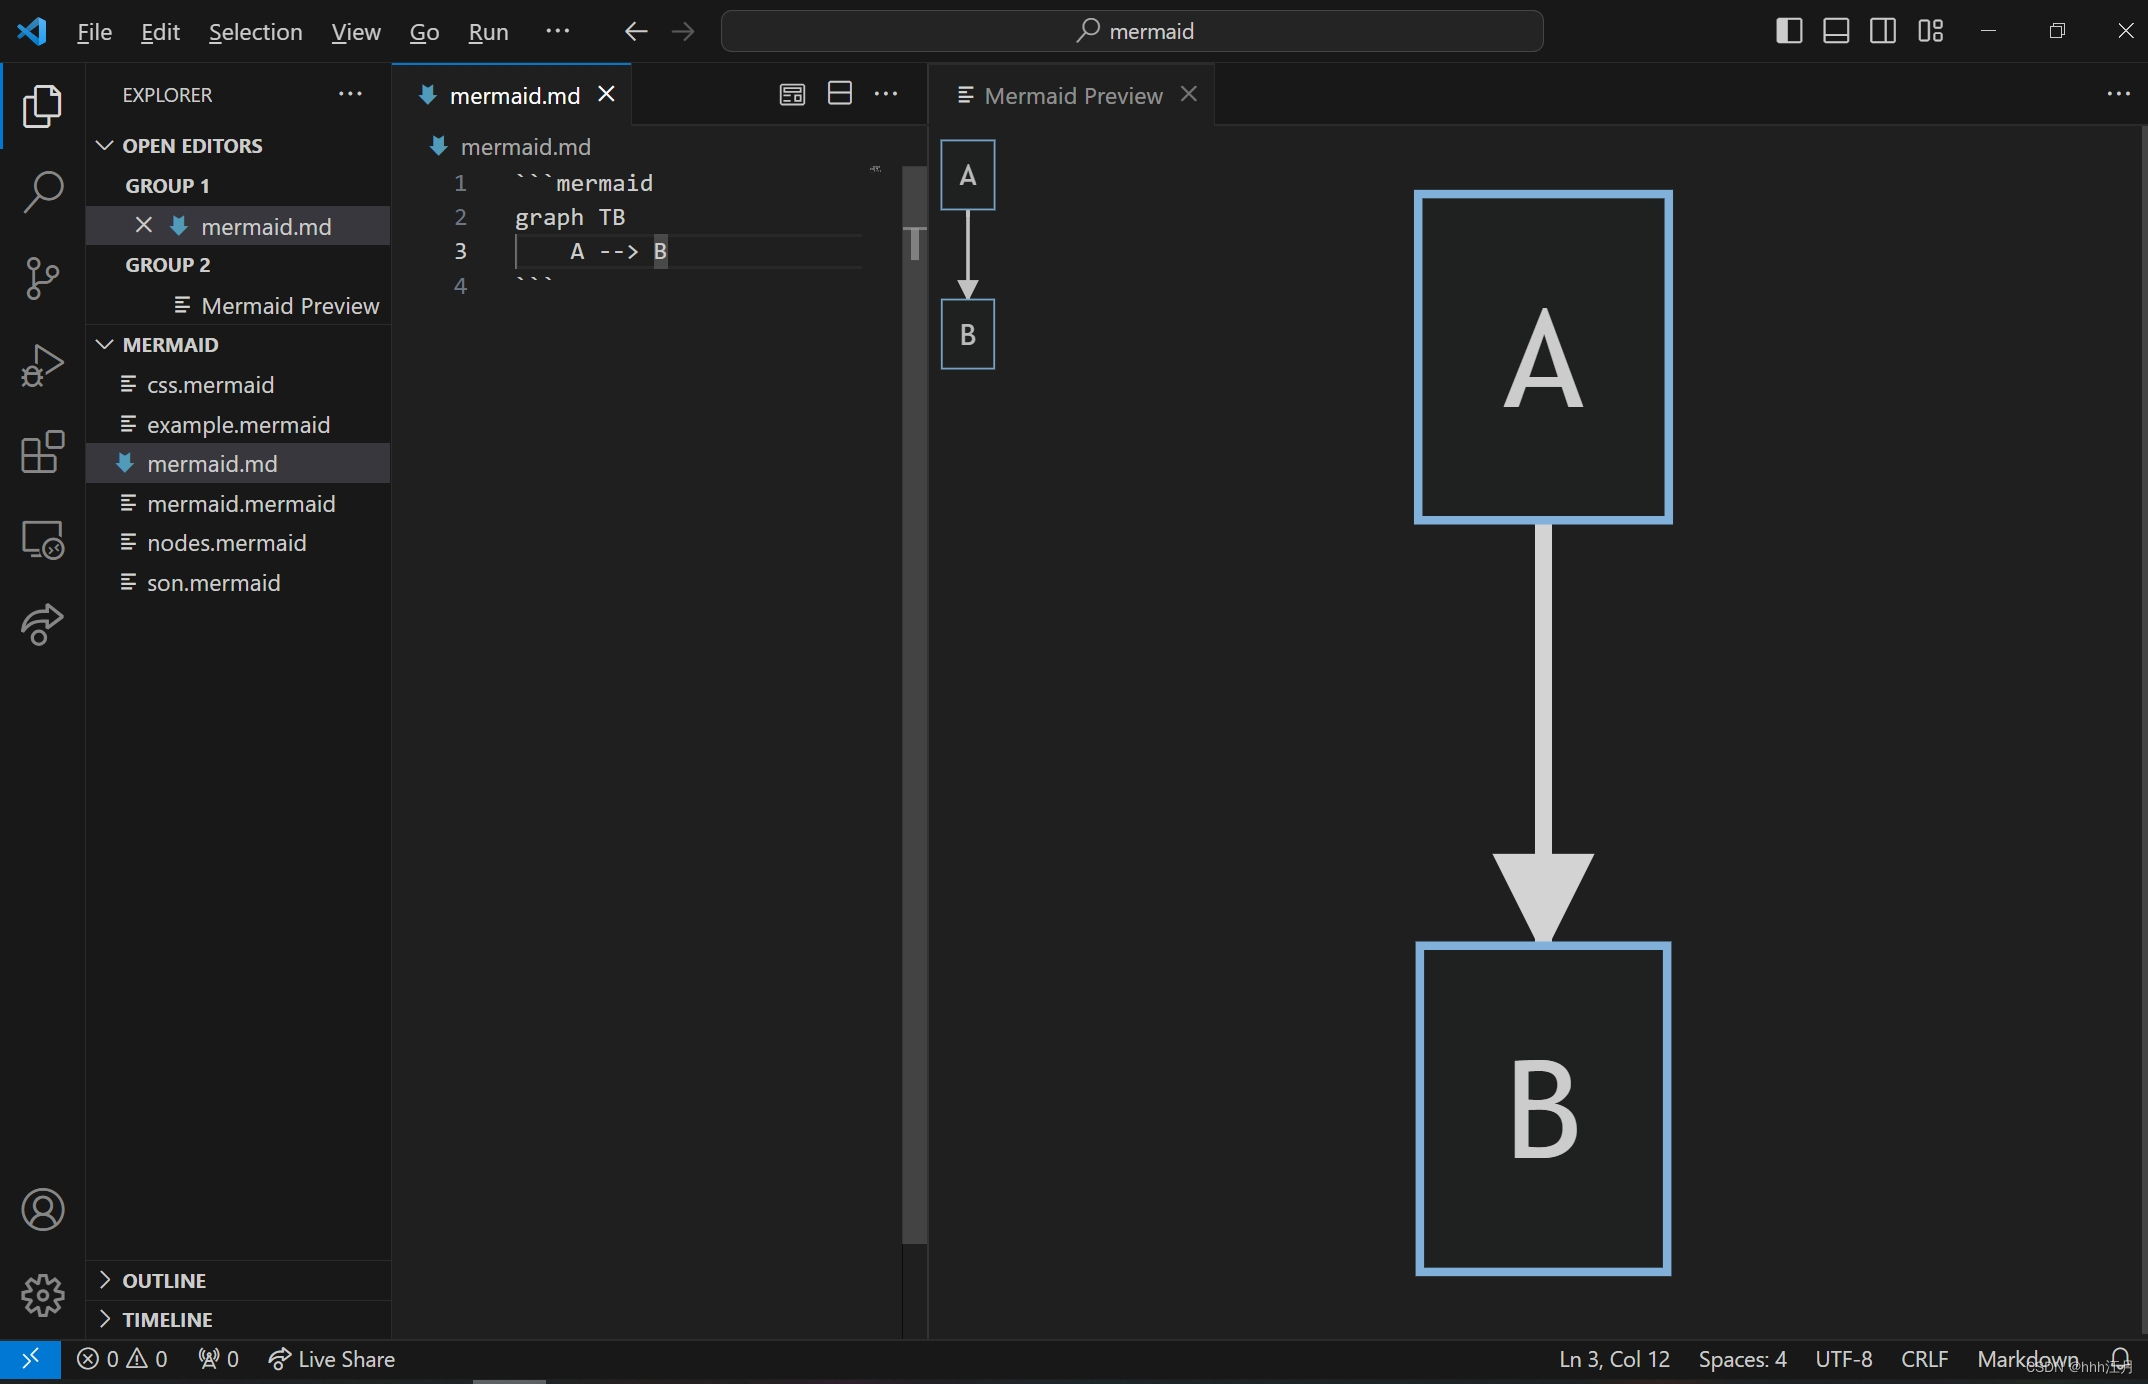The width and height of the screenshot is (2148, 1384).
Task: Toggle the secondary side bar
Action: 1883,31
